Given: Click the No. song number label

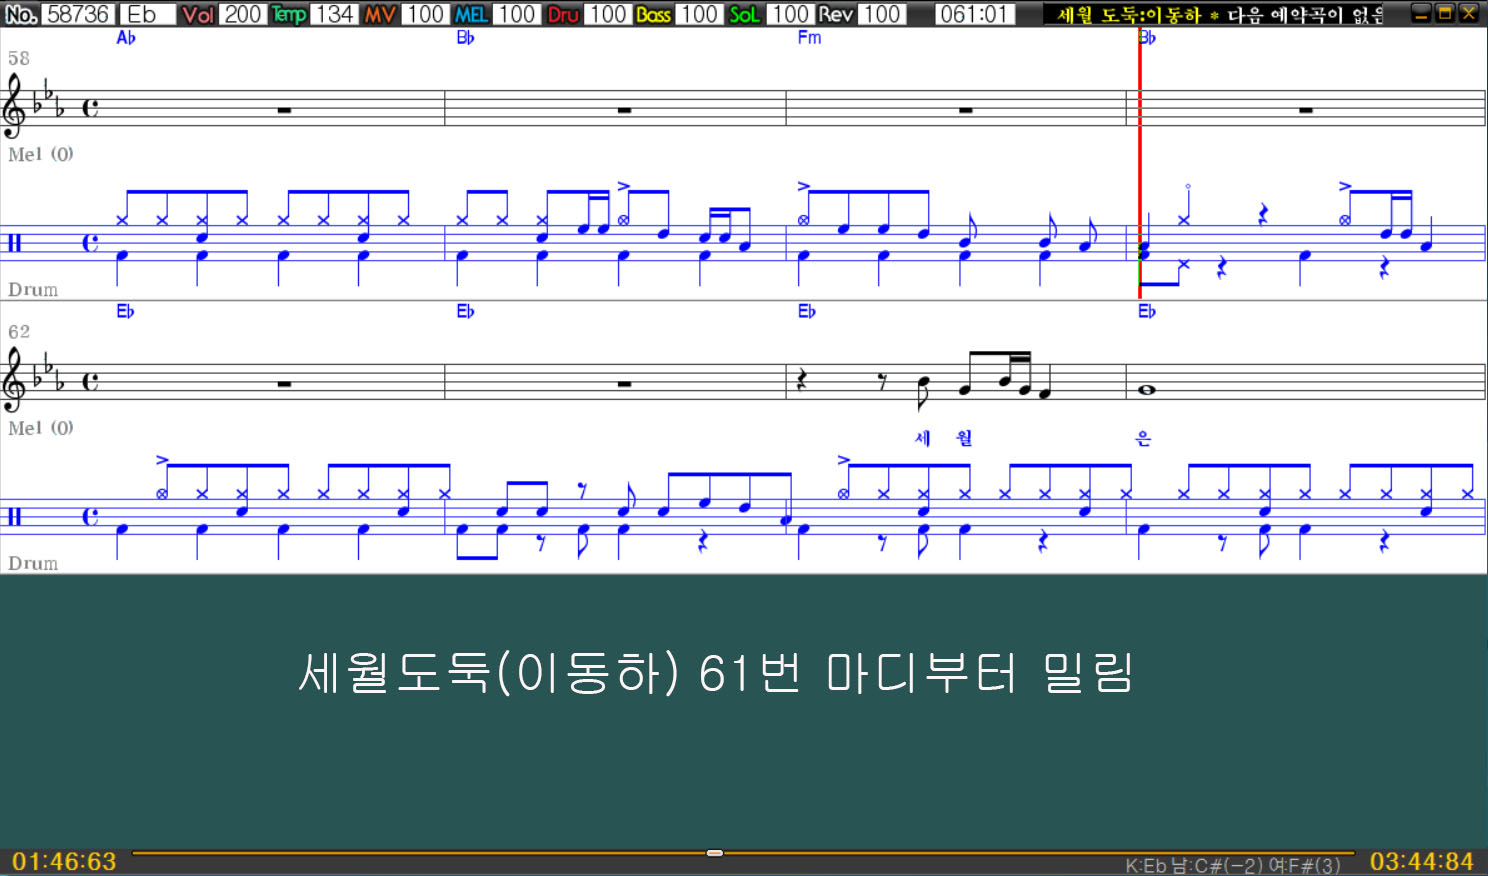Looking at the screenshot, I should pos(21,14).
